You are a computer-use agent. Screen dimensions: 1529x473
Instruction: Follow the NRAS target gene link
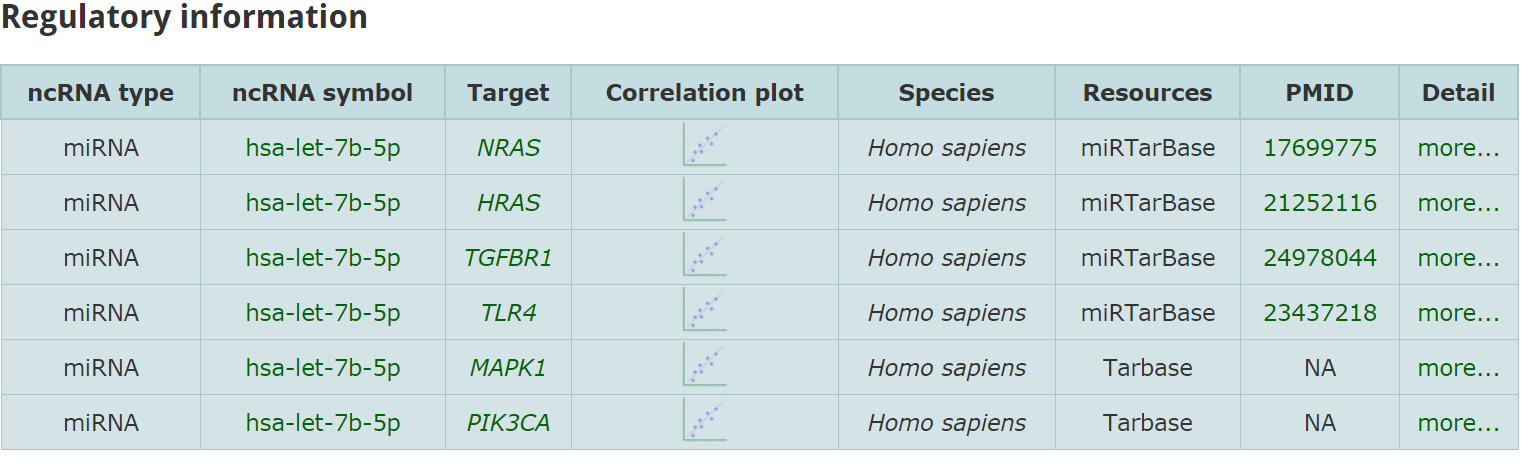tap(508, 148)
